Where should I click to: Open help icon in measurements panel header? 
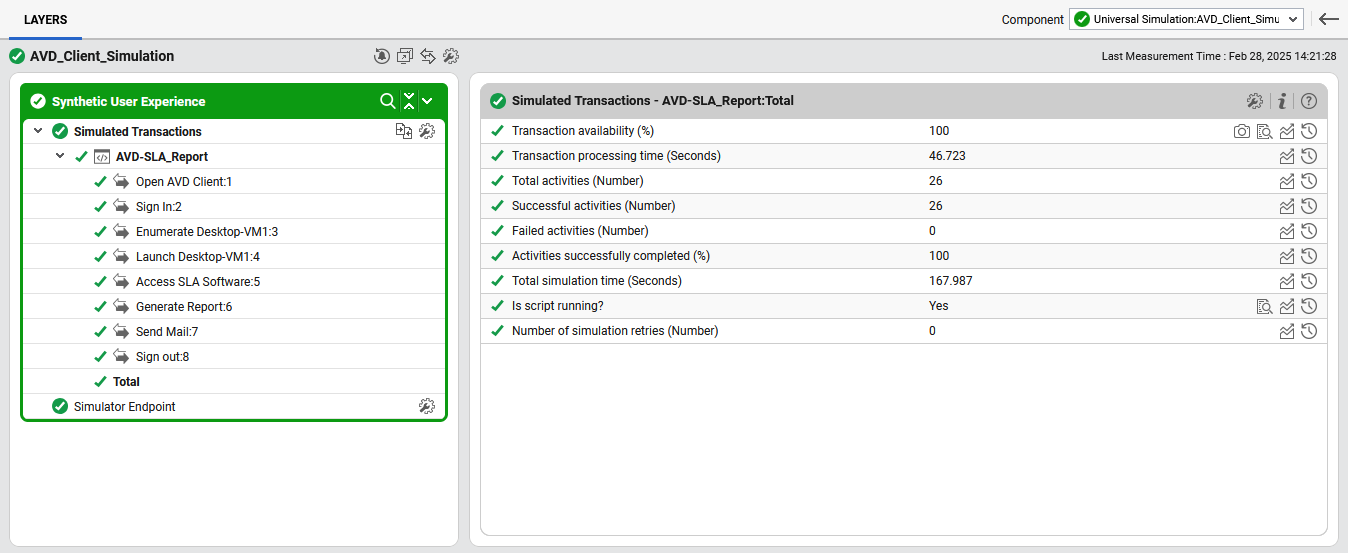[1308, 101]
